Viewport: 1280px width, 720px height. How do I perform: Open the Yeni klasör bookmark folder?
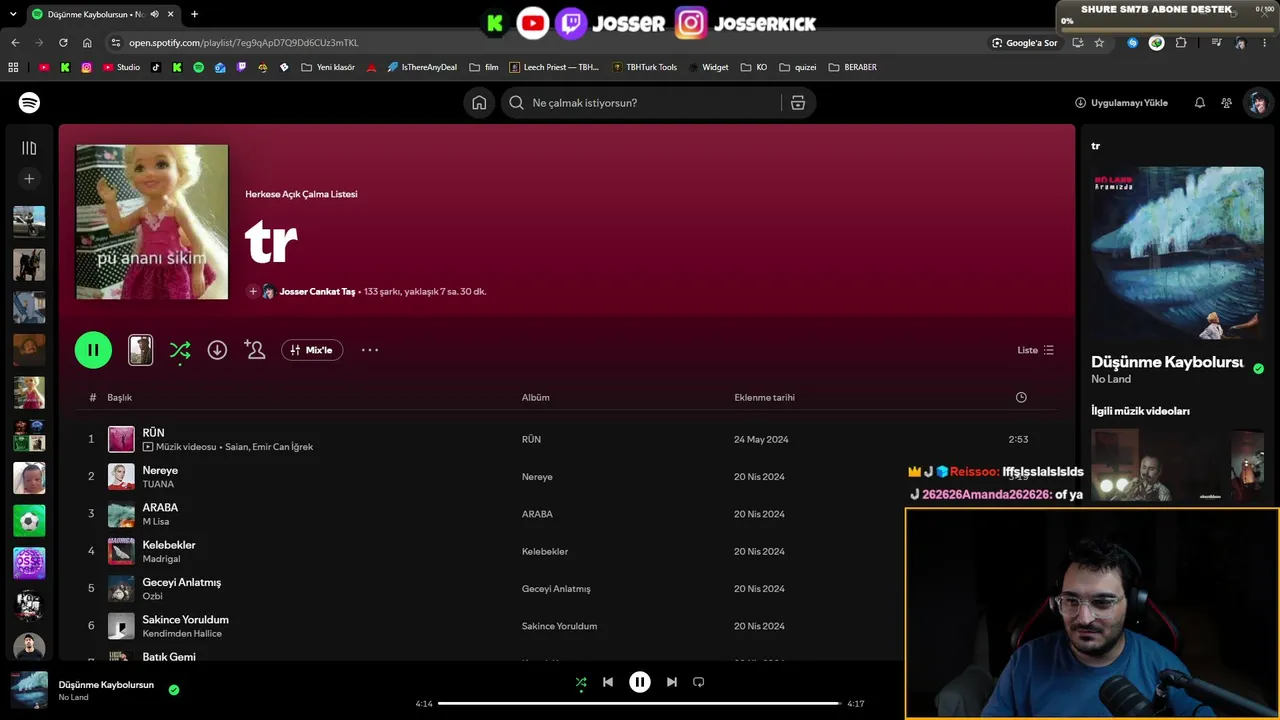click(x=327, y=67)
